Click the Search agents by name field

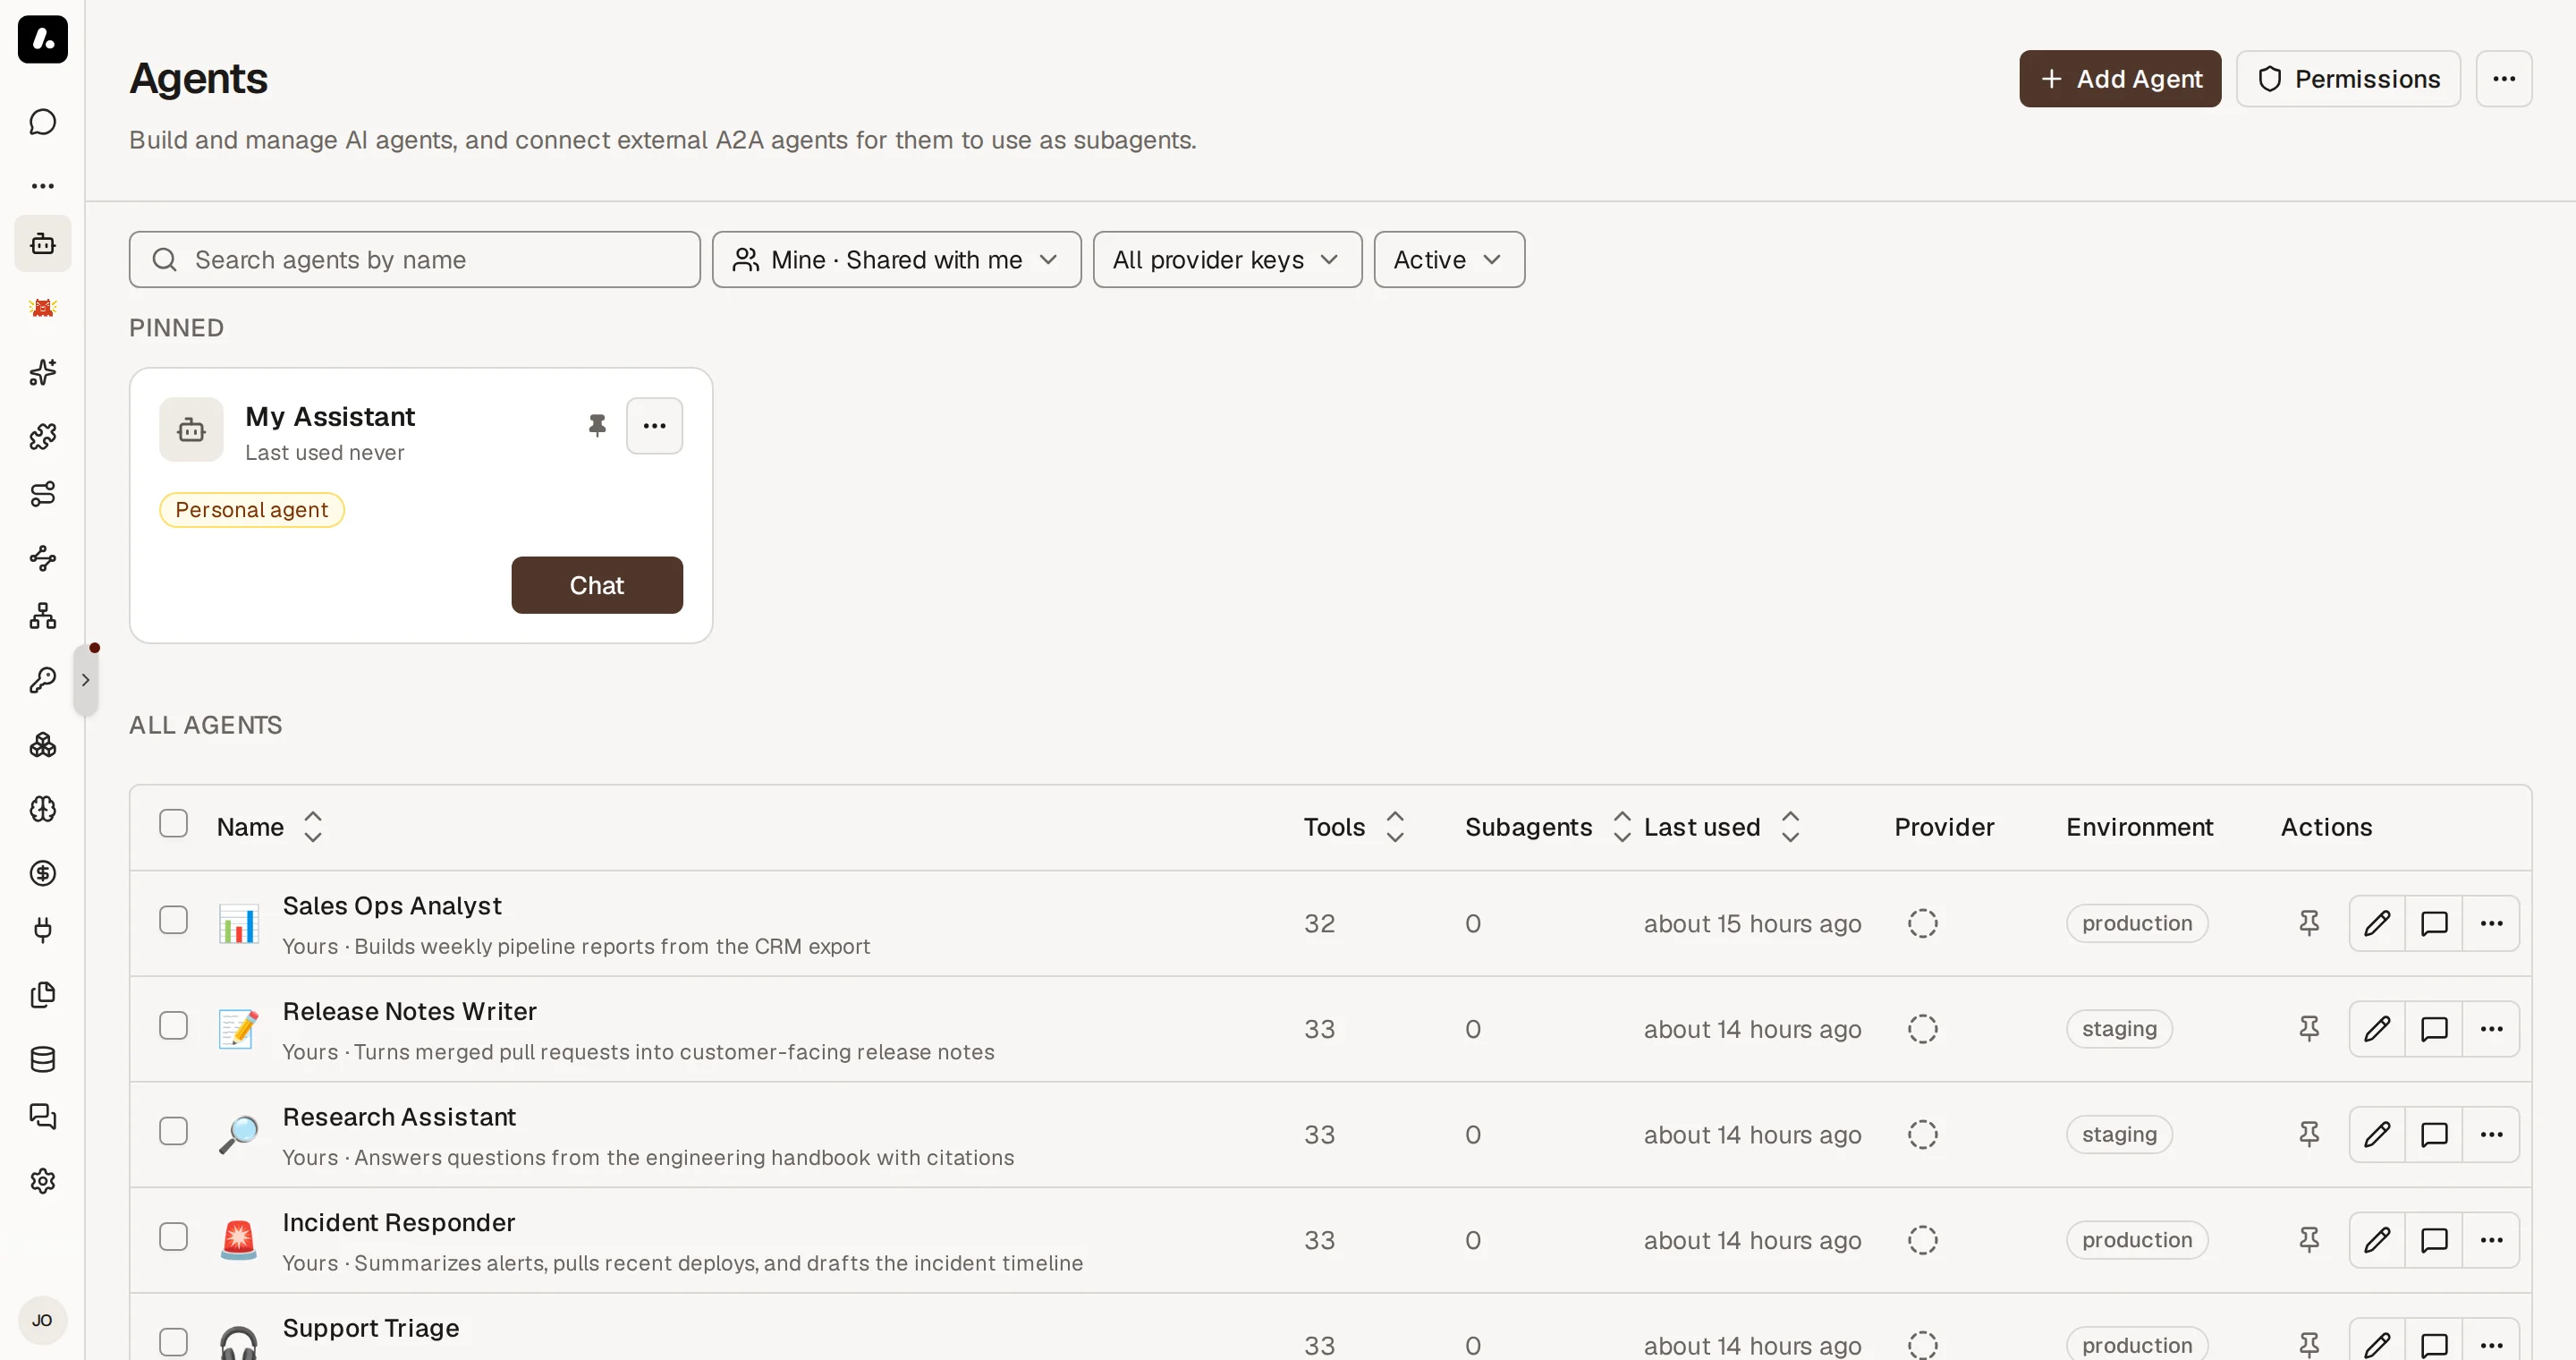[x=414, y=260]
